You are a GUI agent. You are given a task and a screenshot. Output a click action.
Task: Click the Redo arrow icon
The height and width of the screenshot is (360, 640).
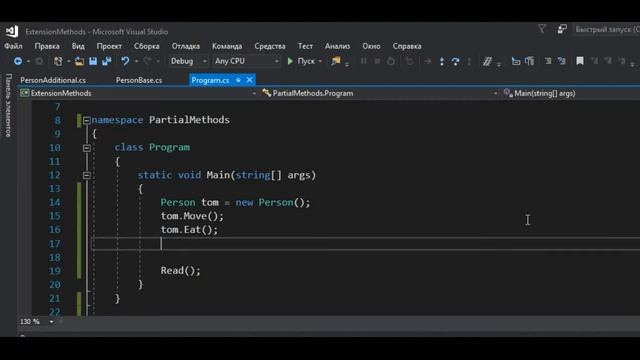pos(147,61)
